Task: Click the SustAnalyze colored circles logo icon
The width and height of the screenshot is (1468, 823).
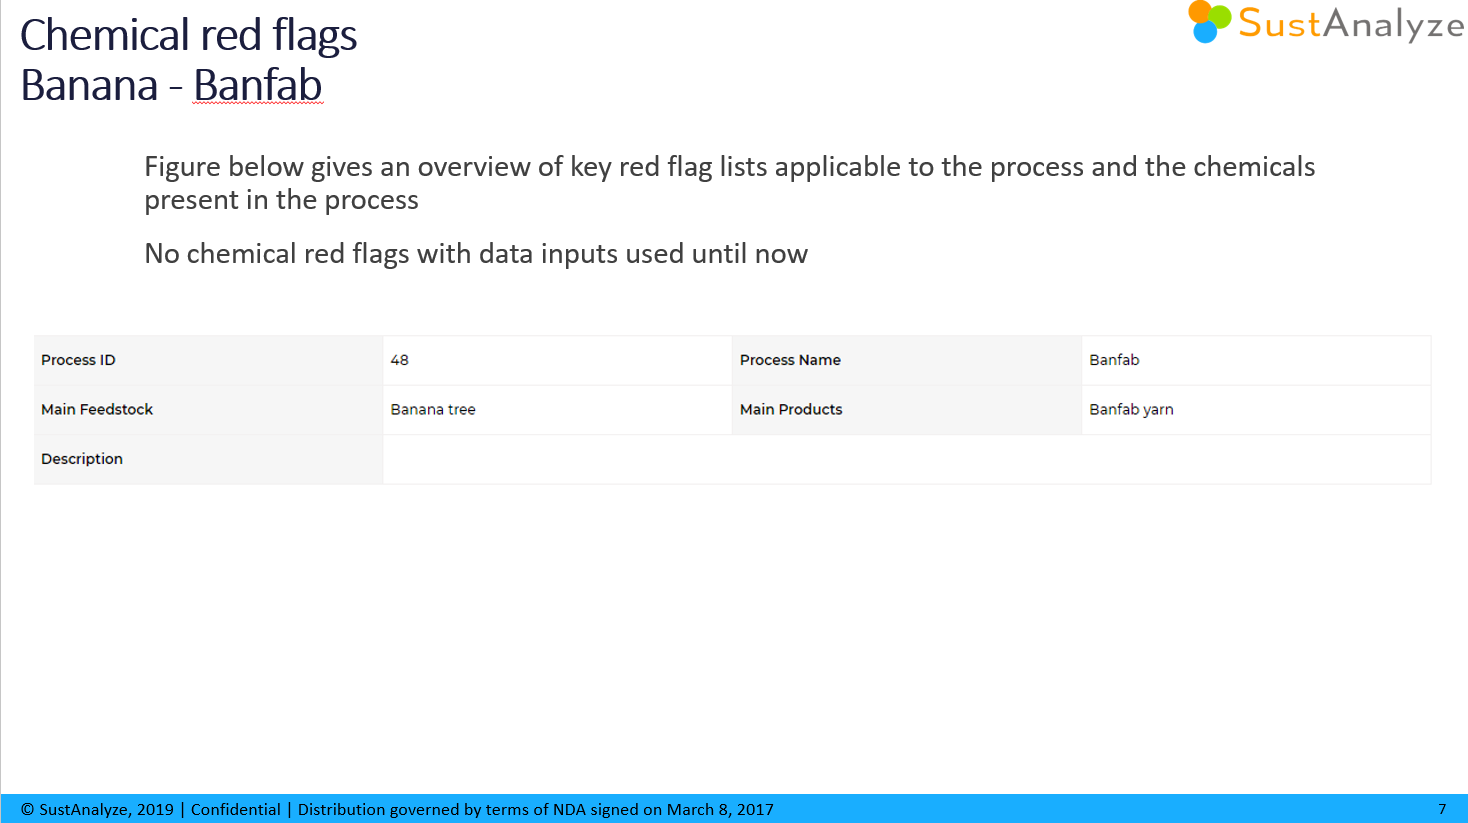Action: [1209, 22]
